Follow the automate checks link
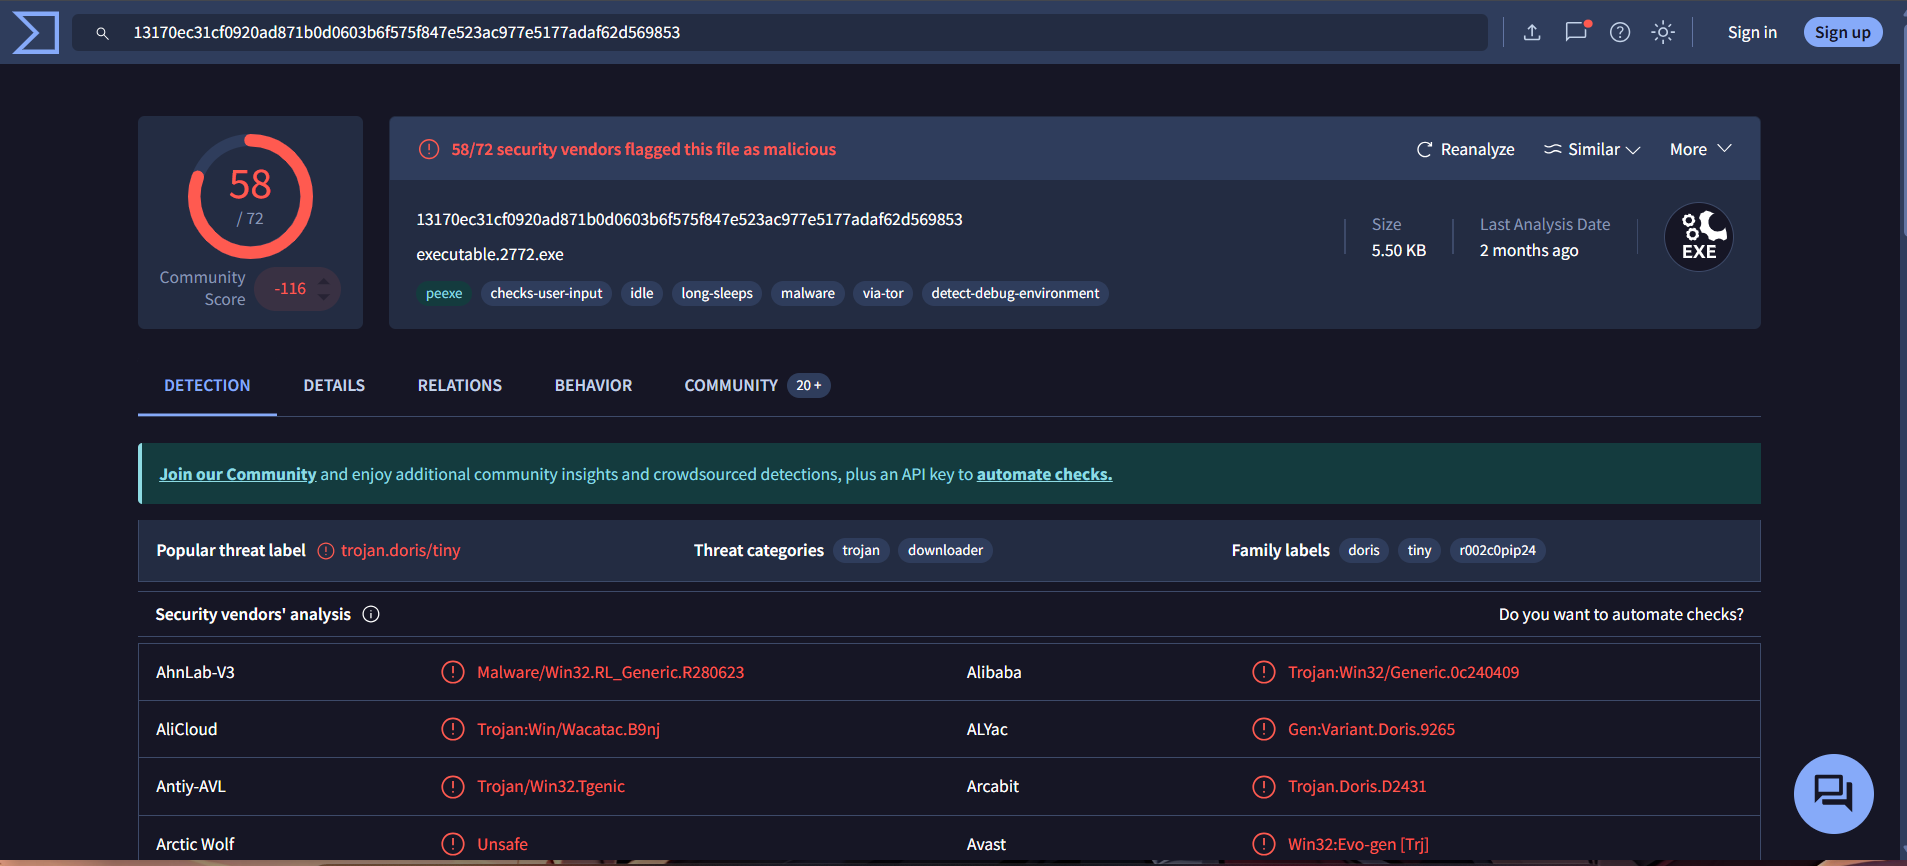 1044,474
